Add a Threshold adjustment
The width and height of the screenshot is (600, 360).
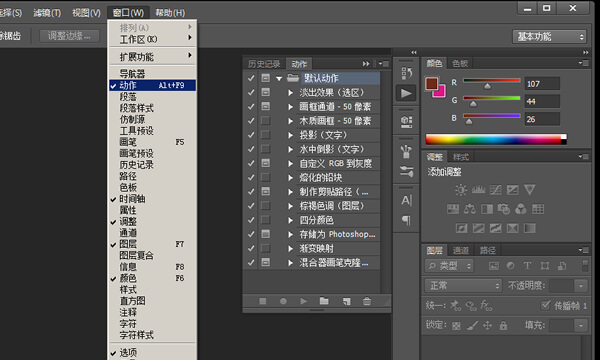(x=496, y=228)
